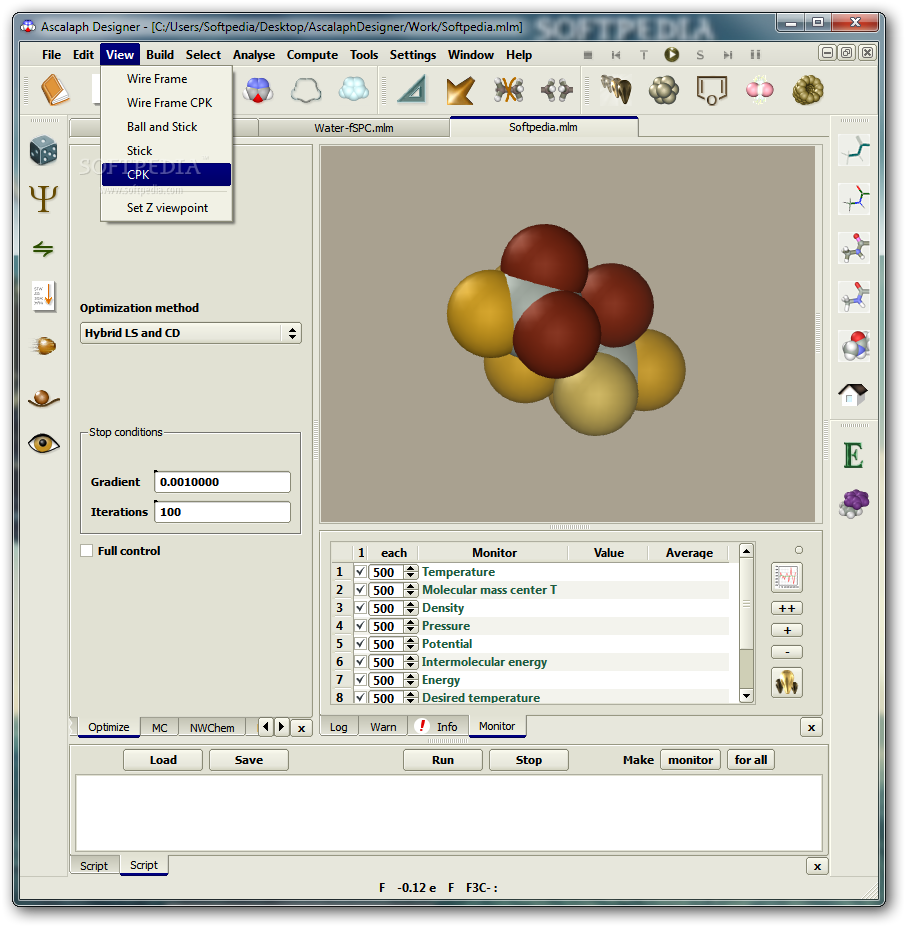Click the orange arrow geometry toolbar icon
Viewport: 906px width, 927px height.
click(x=461, y=90)
